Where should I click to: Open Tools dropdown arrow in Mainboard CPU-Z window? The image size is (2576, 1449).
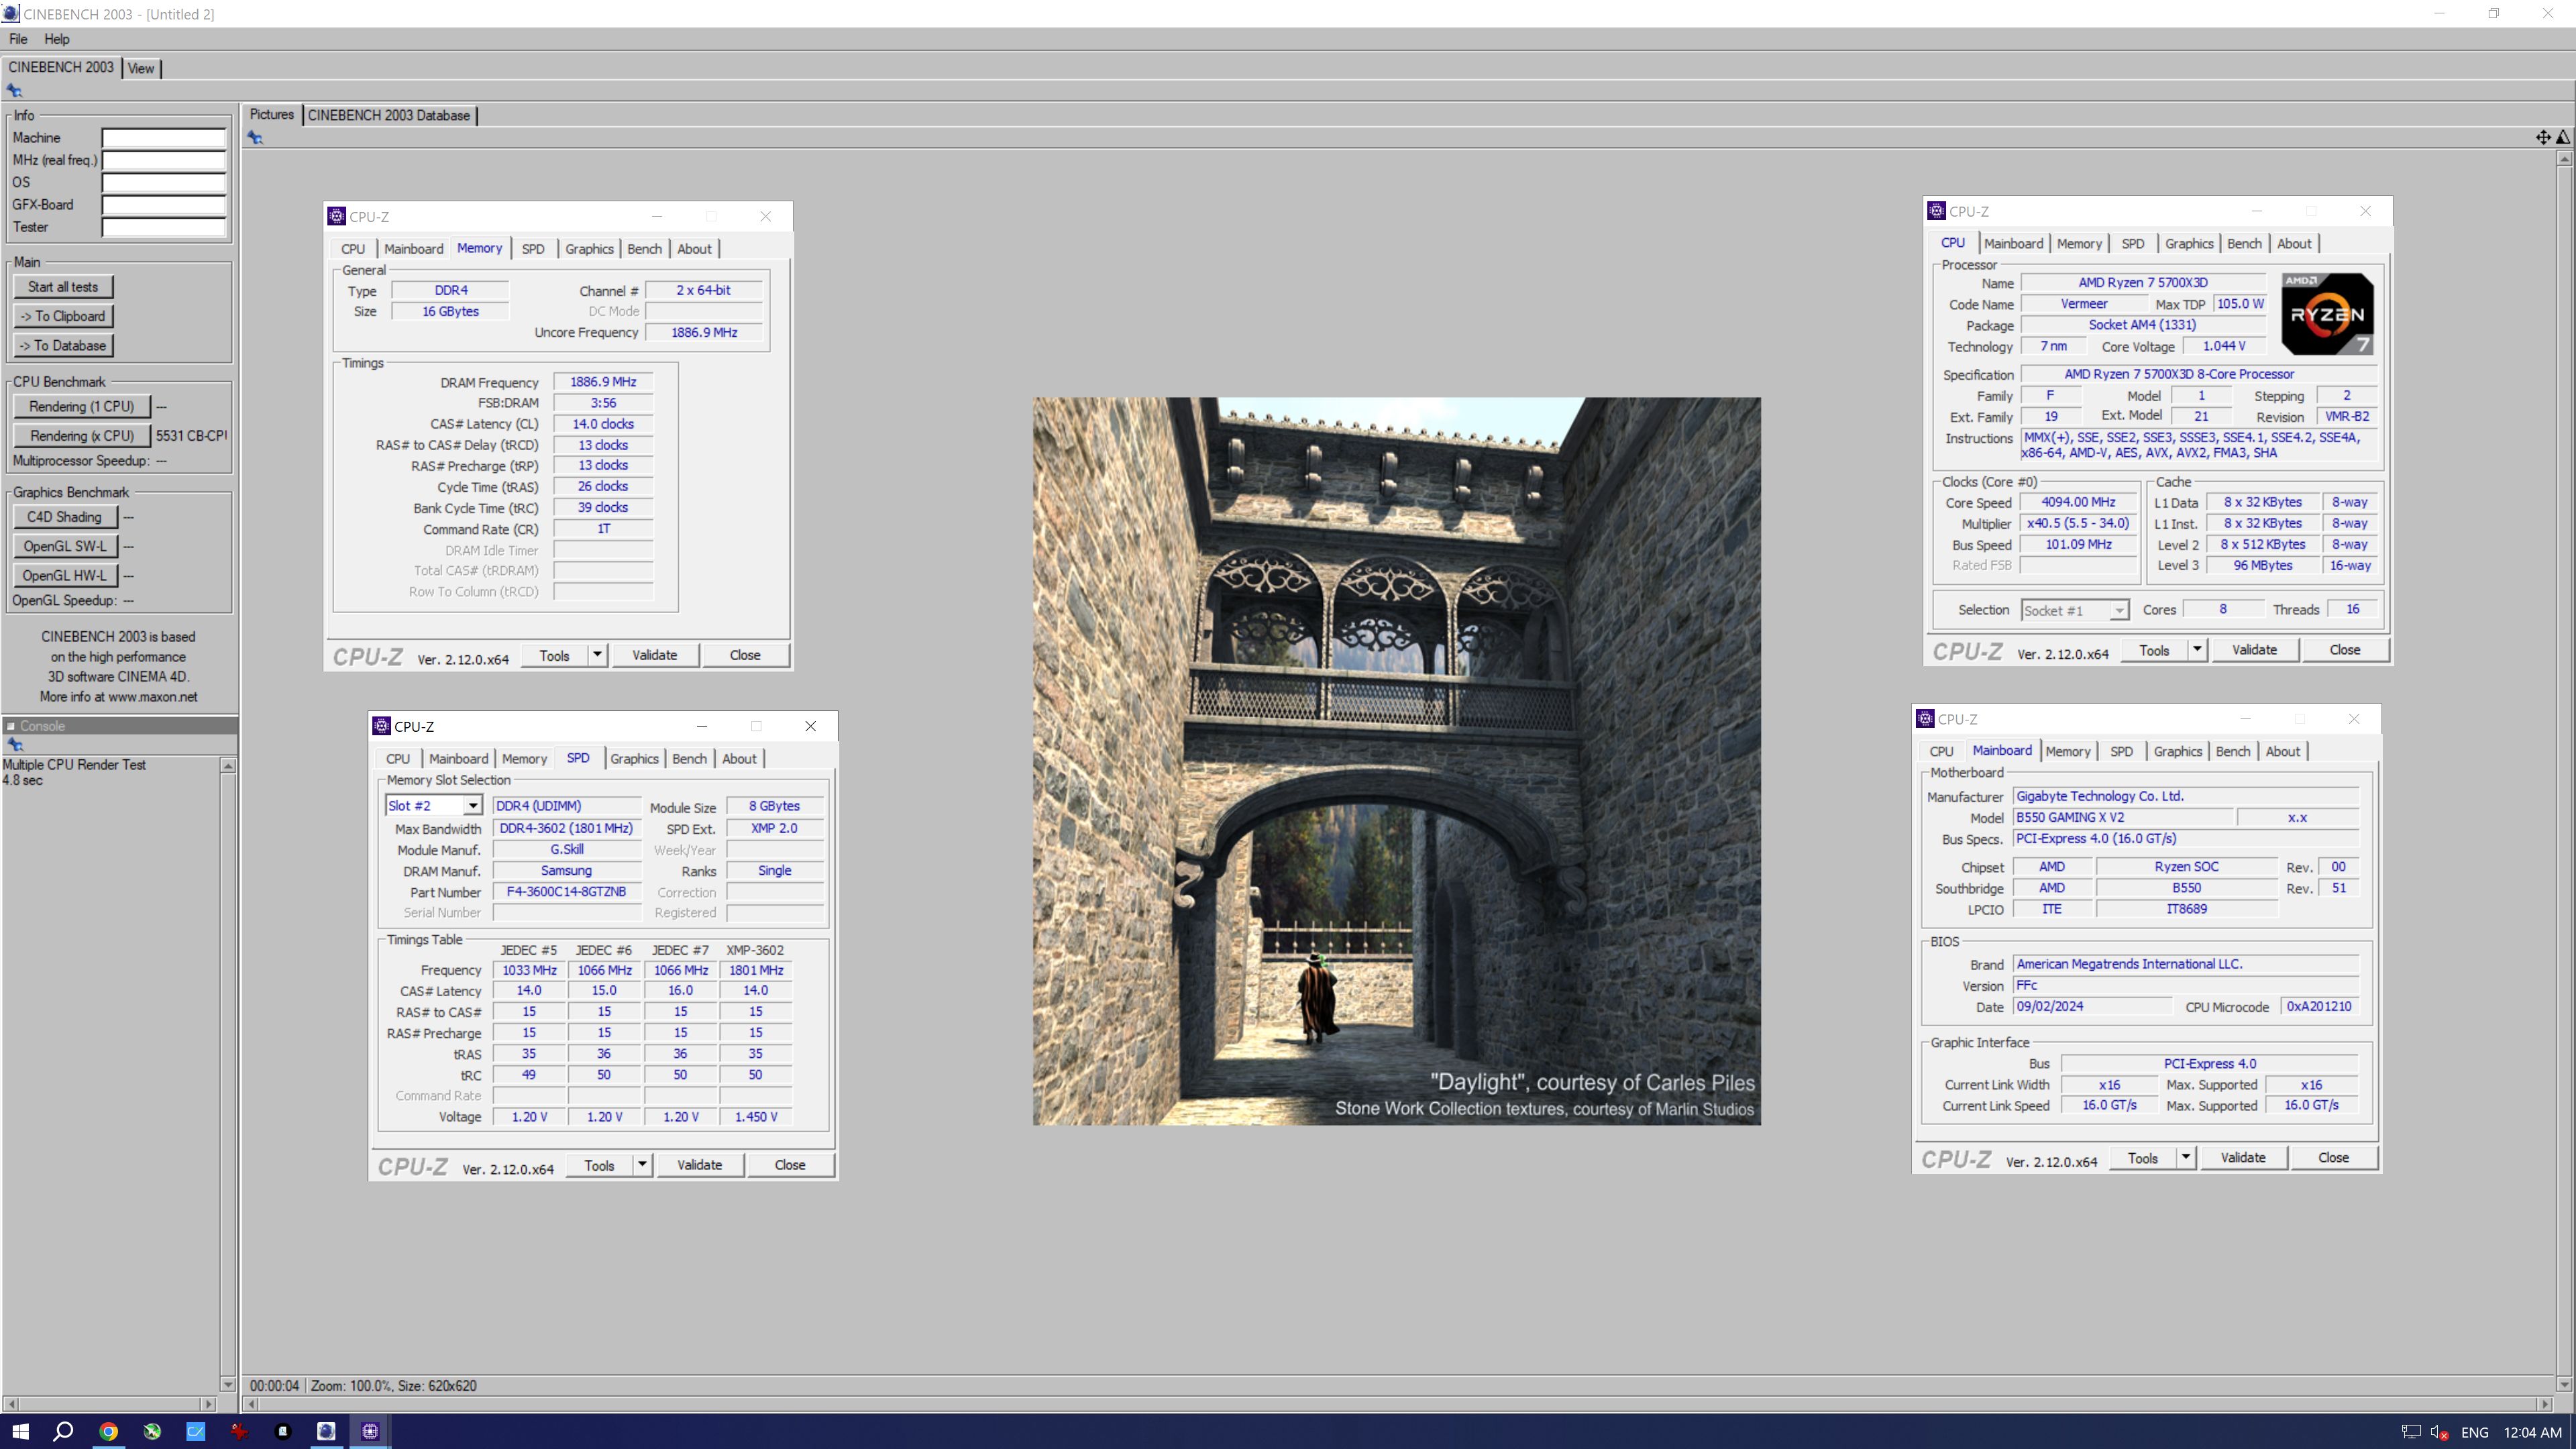pos(2186,1158)
